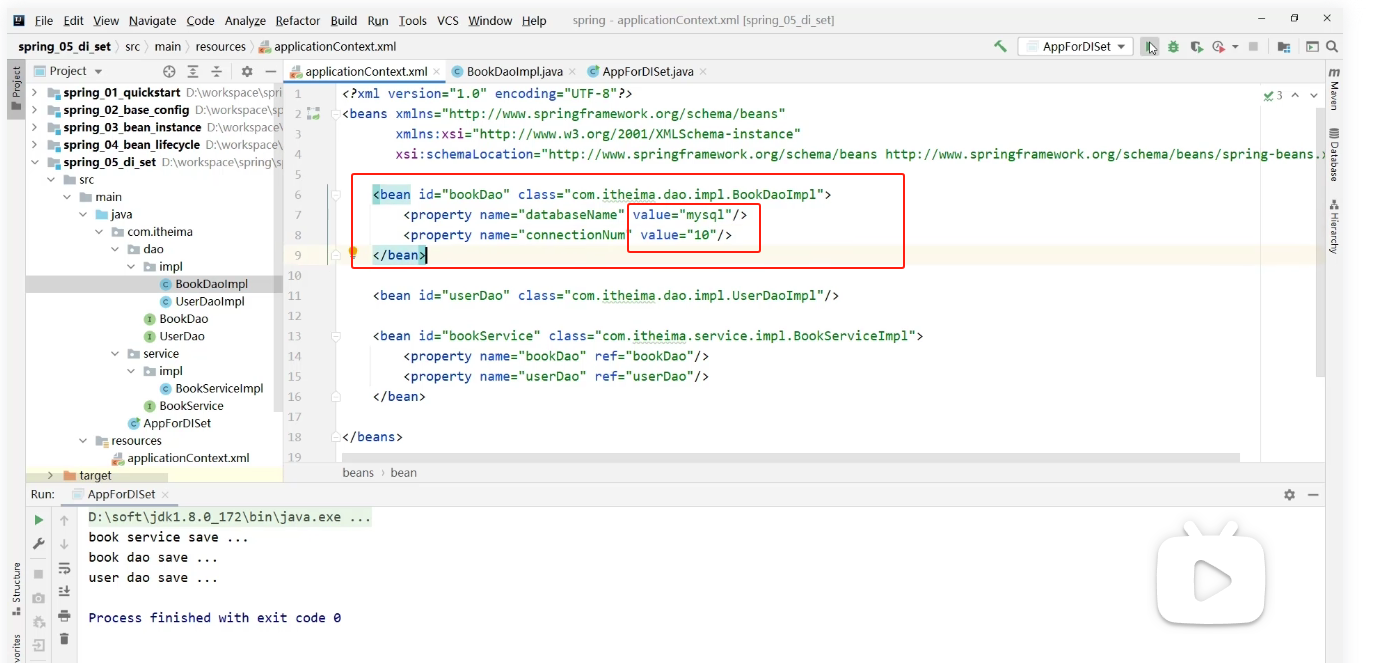Expand the spring_01_quickstart module
Viewport: 1381px width, 663px height.
(35, 93)
